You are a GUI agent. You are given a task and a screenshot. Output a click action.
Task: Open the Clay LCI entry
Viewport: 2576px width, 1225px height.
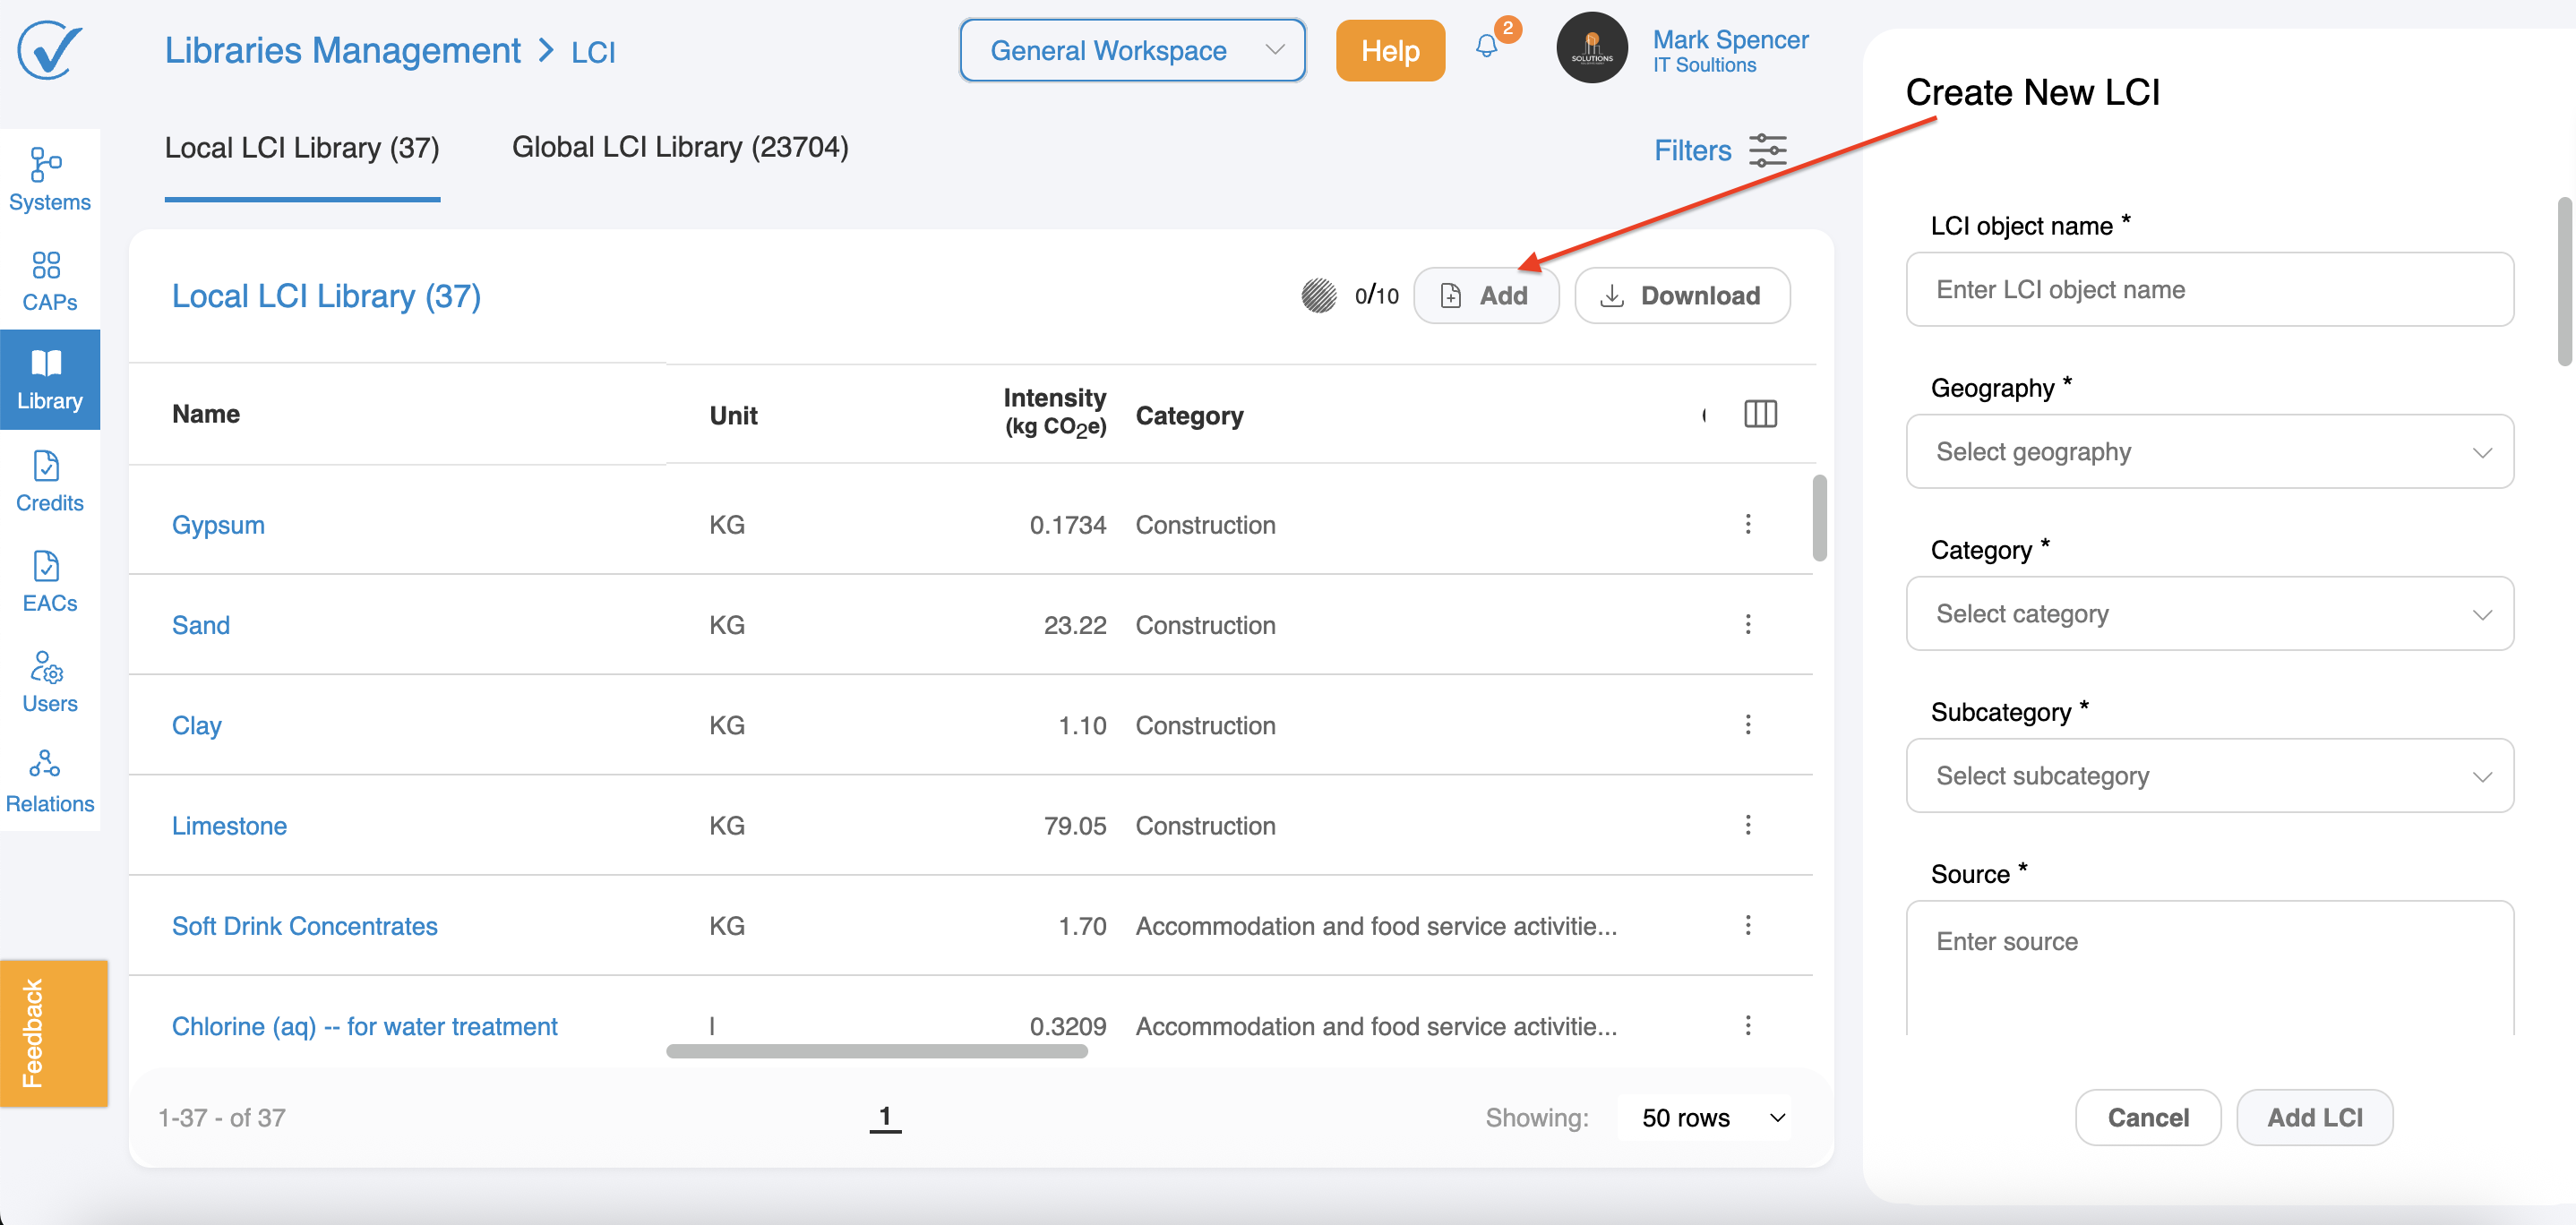point(197,725)
